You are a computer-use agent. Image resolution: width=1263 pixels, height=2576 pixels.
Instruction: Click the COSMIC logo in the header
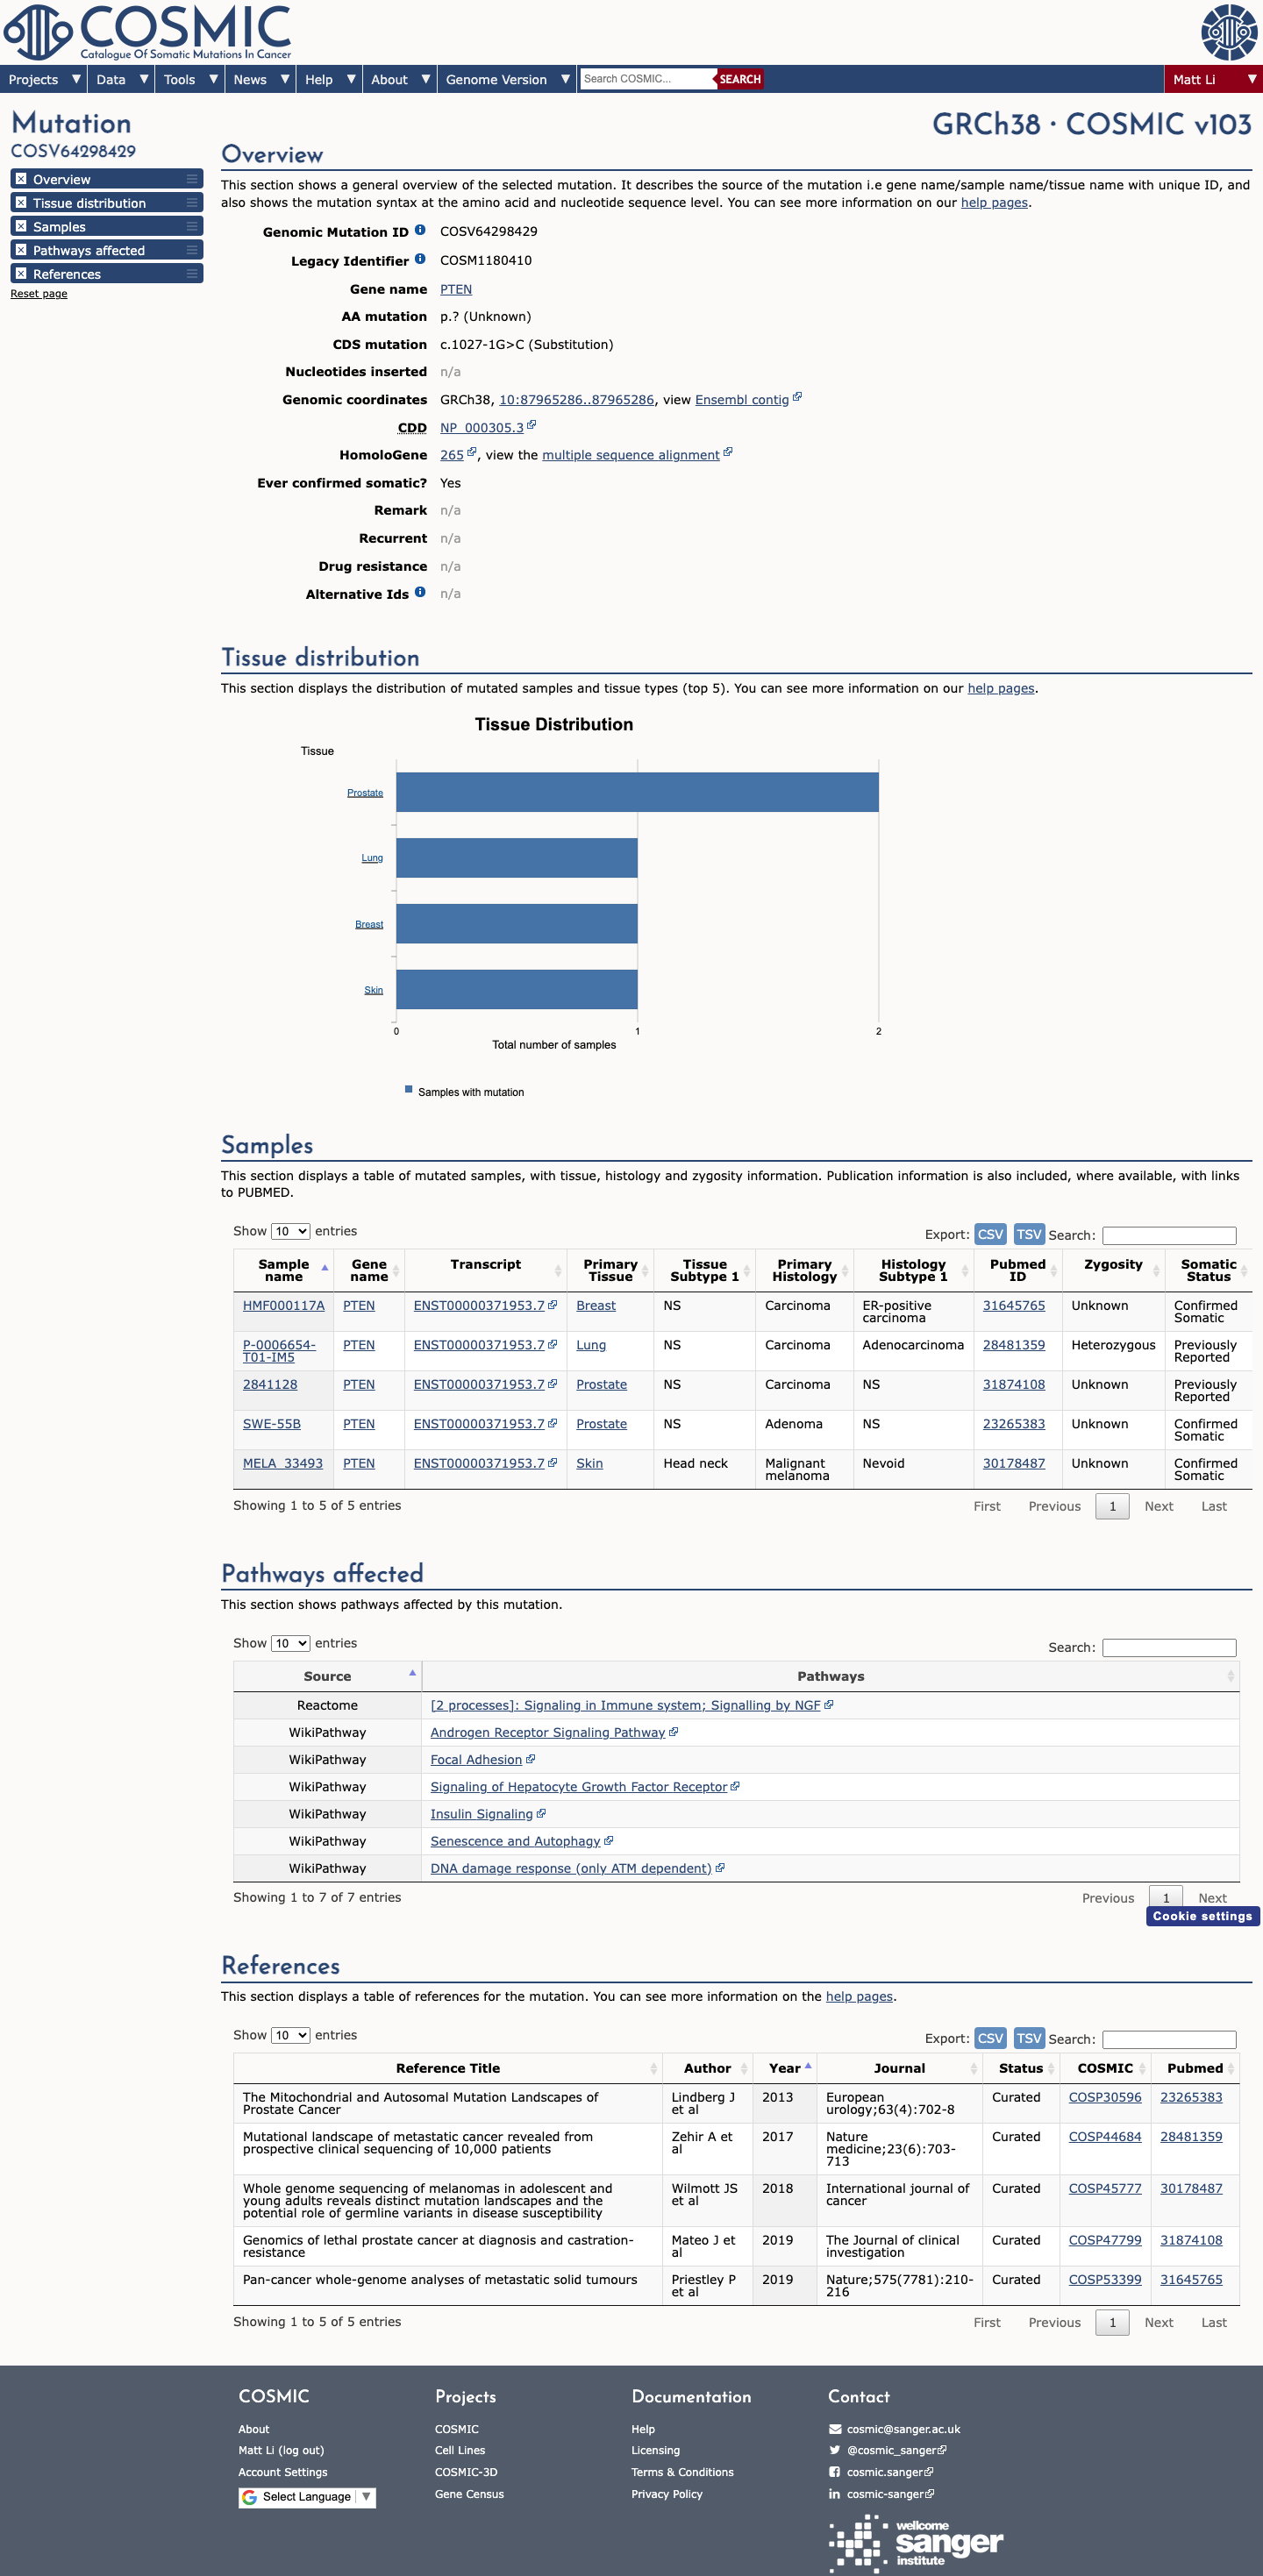tap(148, 32)
